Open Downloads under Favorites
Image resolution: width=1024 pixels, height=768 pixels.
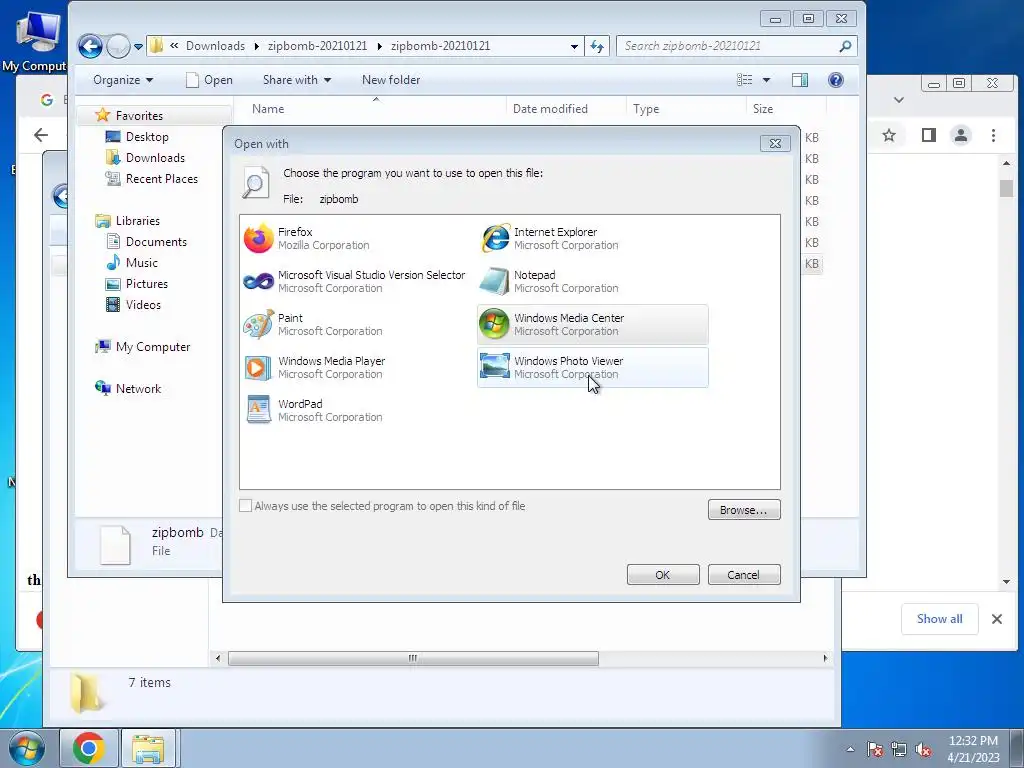pyautogui.click(x=155, y=157)
